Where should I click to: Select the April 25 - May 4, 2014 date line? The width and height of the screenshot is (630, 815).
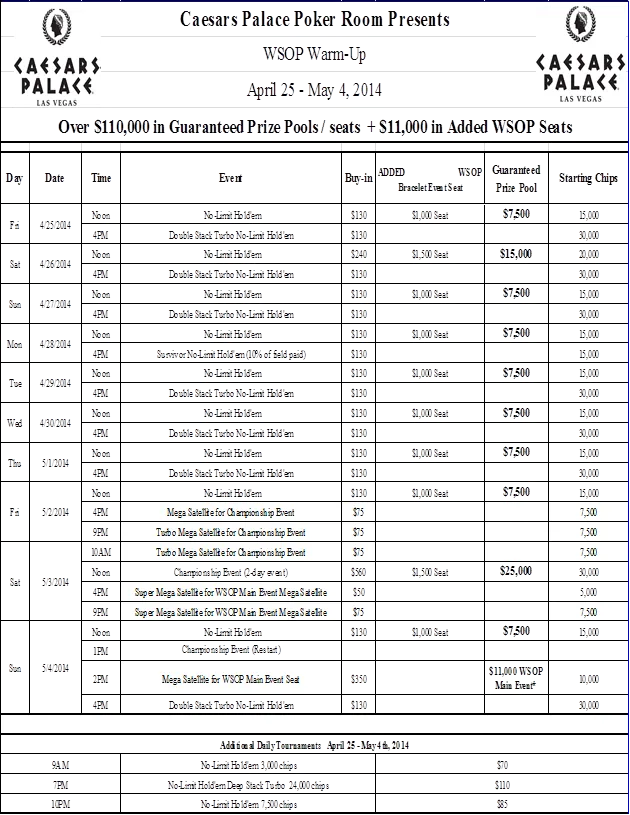[315, 90]
